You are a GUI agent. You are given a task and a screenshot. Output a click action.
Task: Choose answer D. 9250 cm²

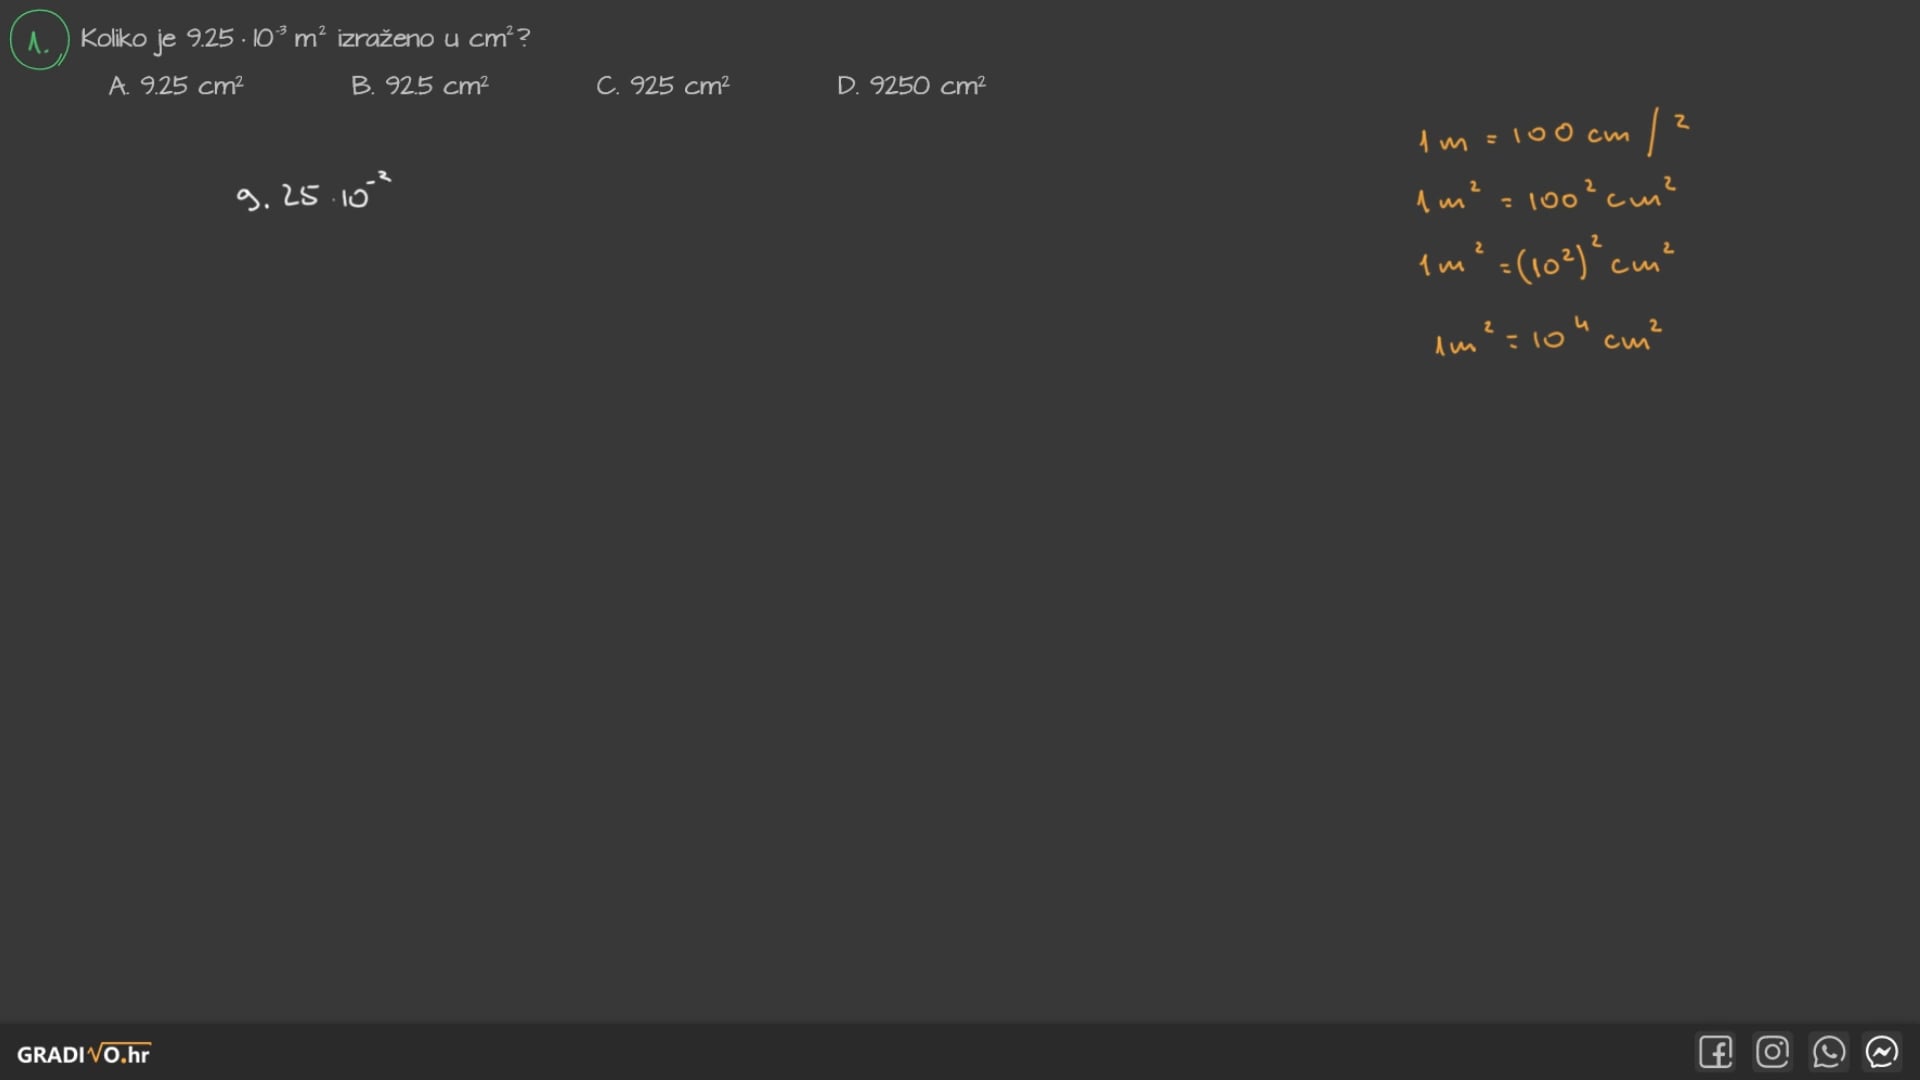coord(911,86)
